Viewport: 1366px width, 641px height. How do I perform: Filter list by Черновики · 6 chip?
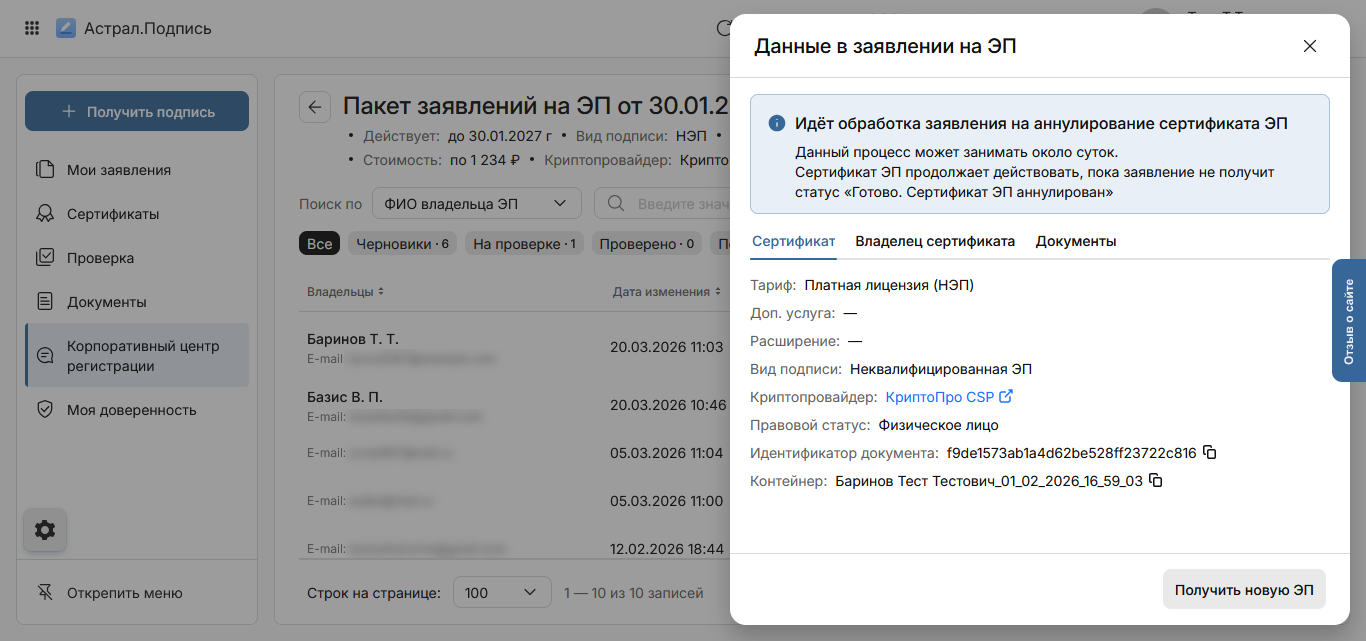click(403, 244)
